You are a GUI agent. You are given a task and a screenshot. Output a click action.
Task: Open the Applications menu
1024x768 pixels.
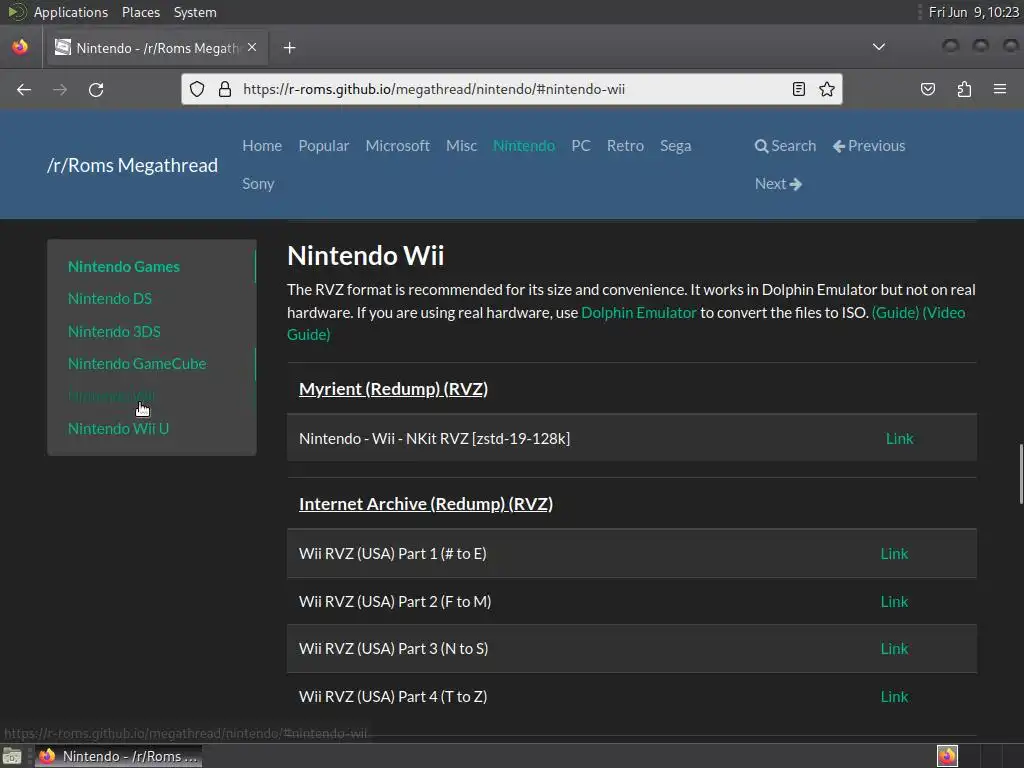point(71,12)
